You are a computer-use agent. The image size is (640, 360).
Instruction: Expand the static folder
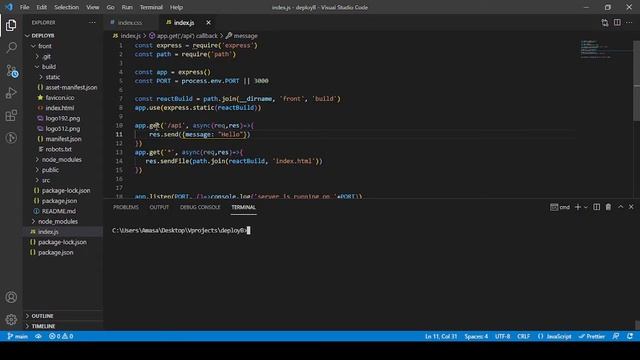coord(62,77)
